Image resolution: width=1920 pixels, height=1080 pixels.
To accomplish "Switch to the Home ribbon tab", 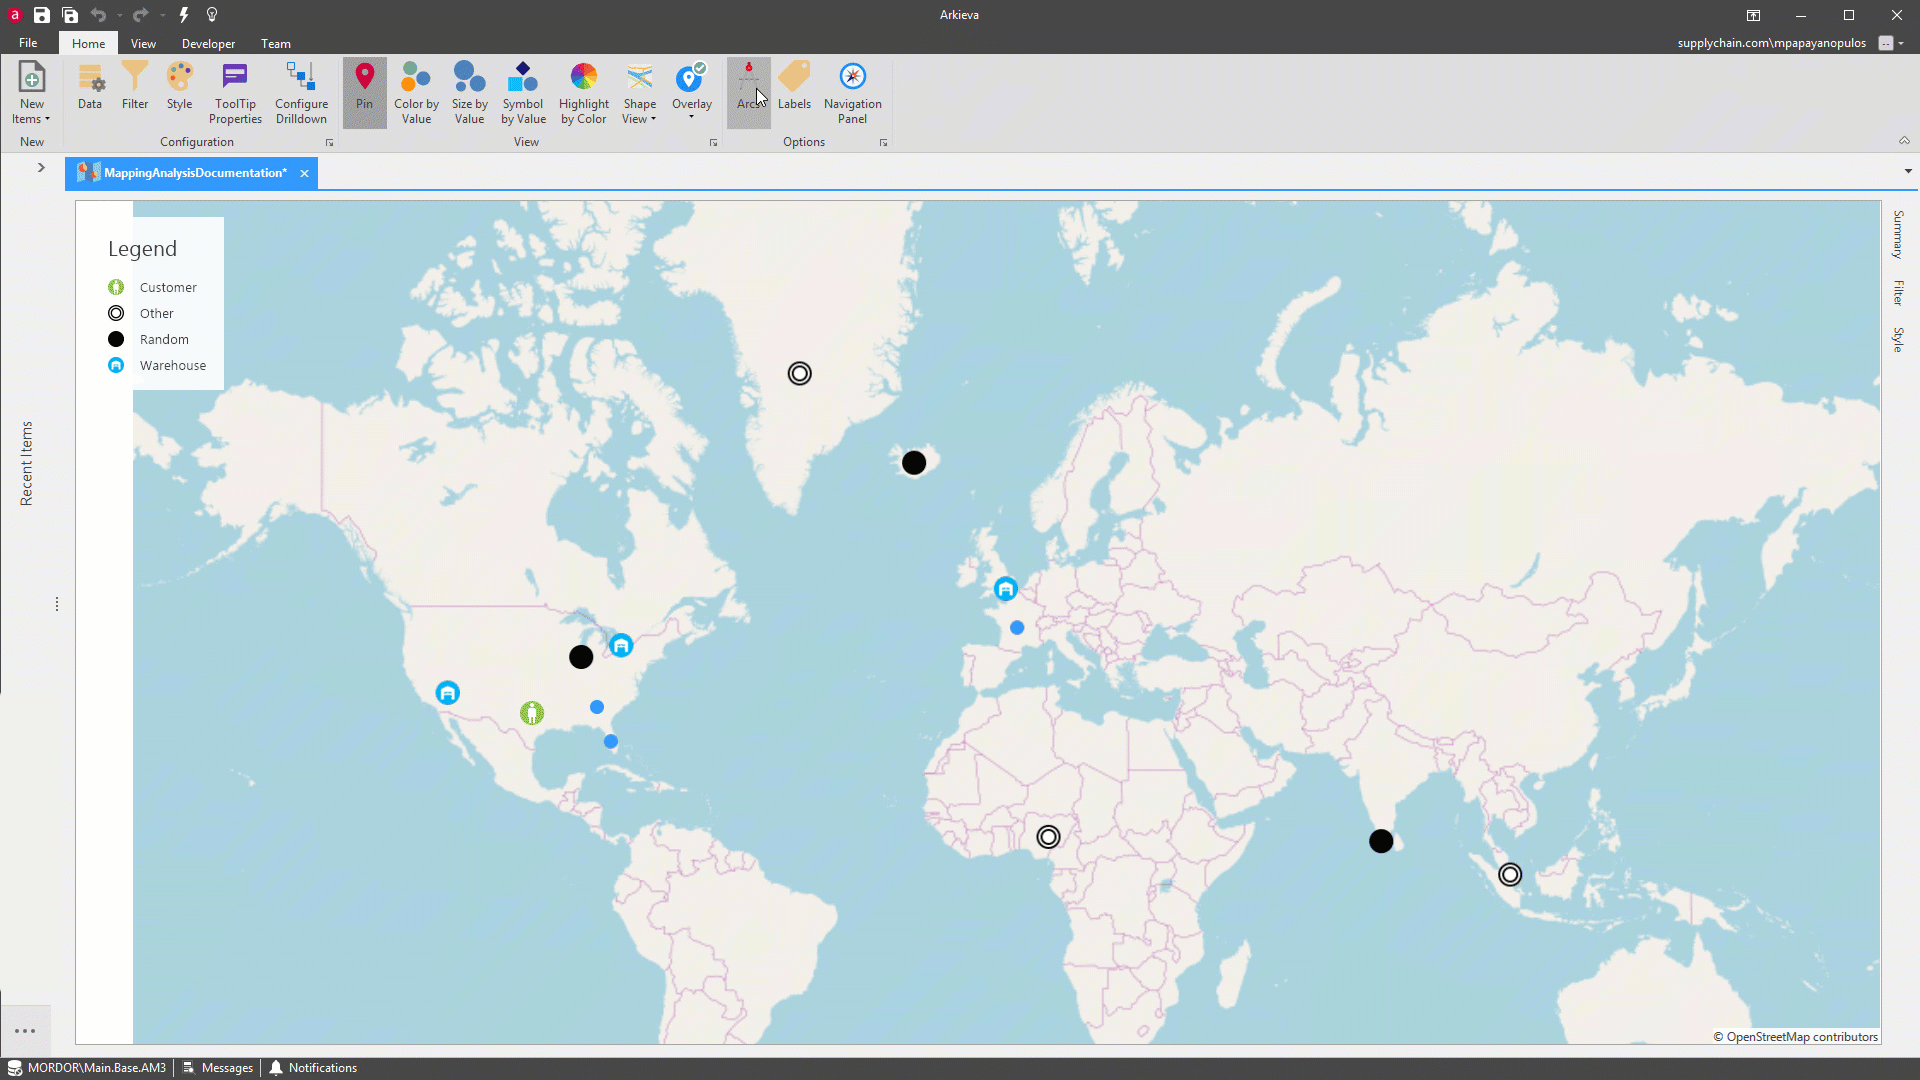I will (x=88, y=43).
